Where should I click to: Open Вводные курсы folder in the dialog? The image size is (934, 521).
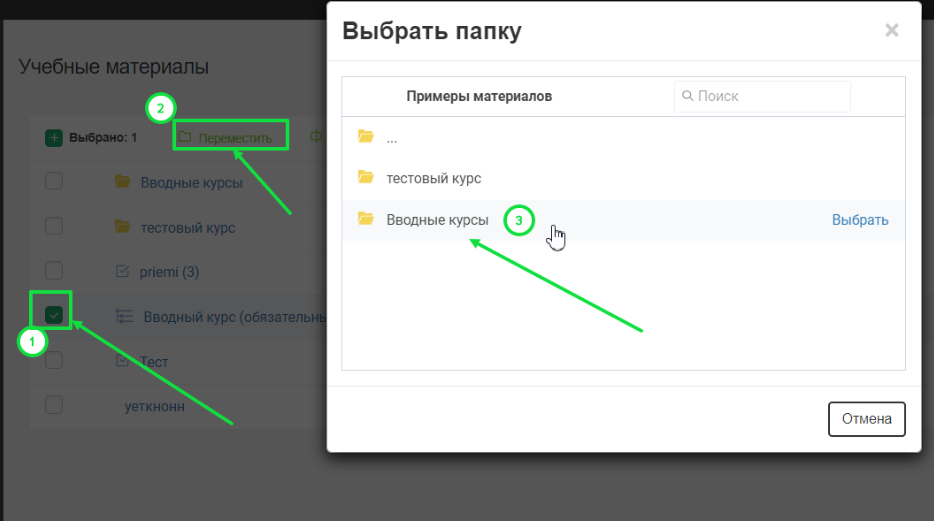tap(437, 220)
